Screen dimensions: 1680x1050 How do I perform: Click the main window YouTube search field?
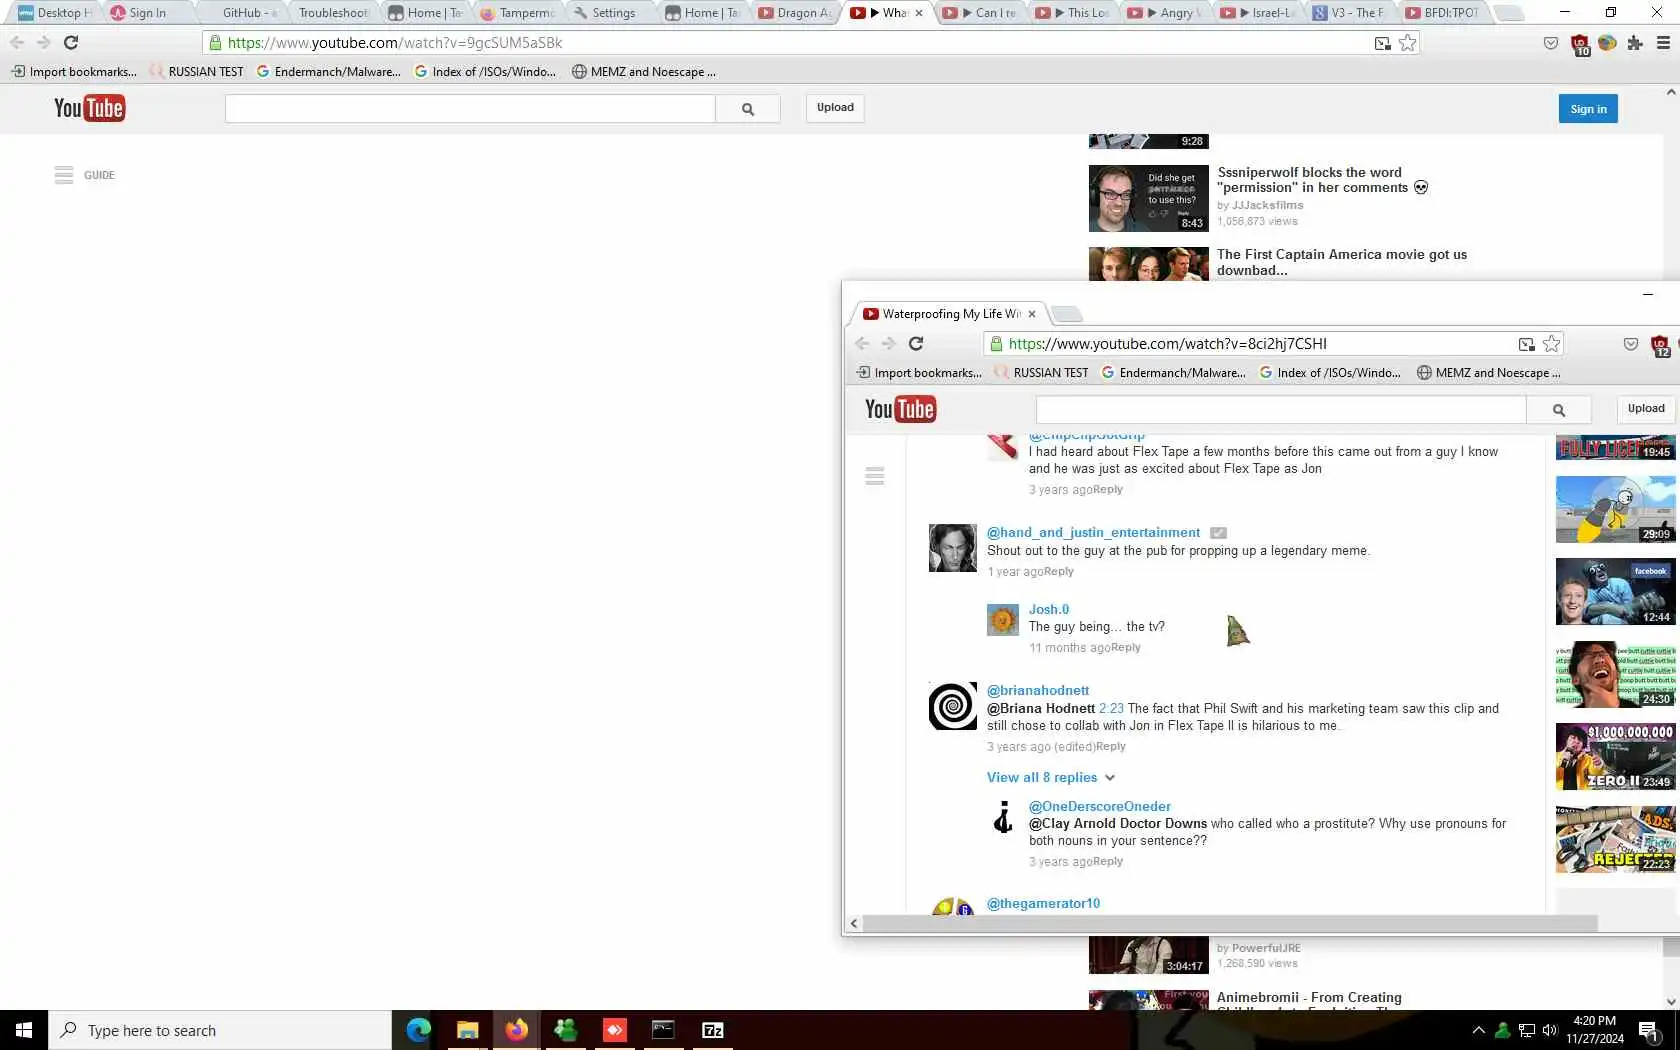pyautogui.click(x=470, y=109)
